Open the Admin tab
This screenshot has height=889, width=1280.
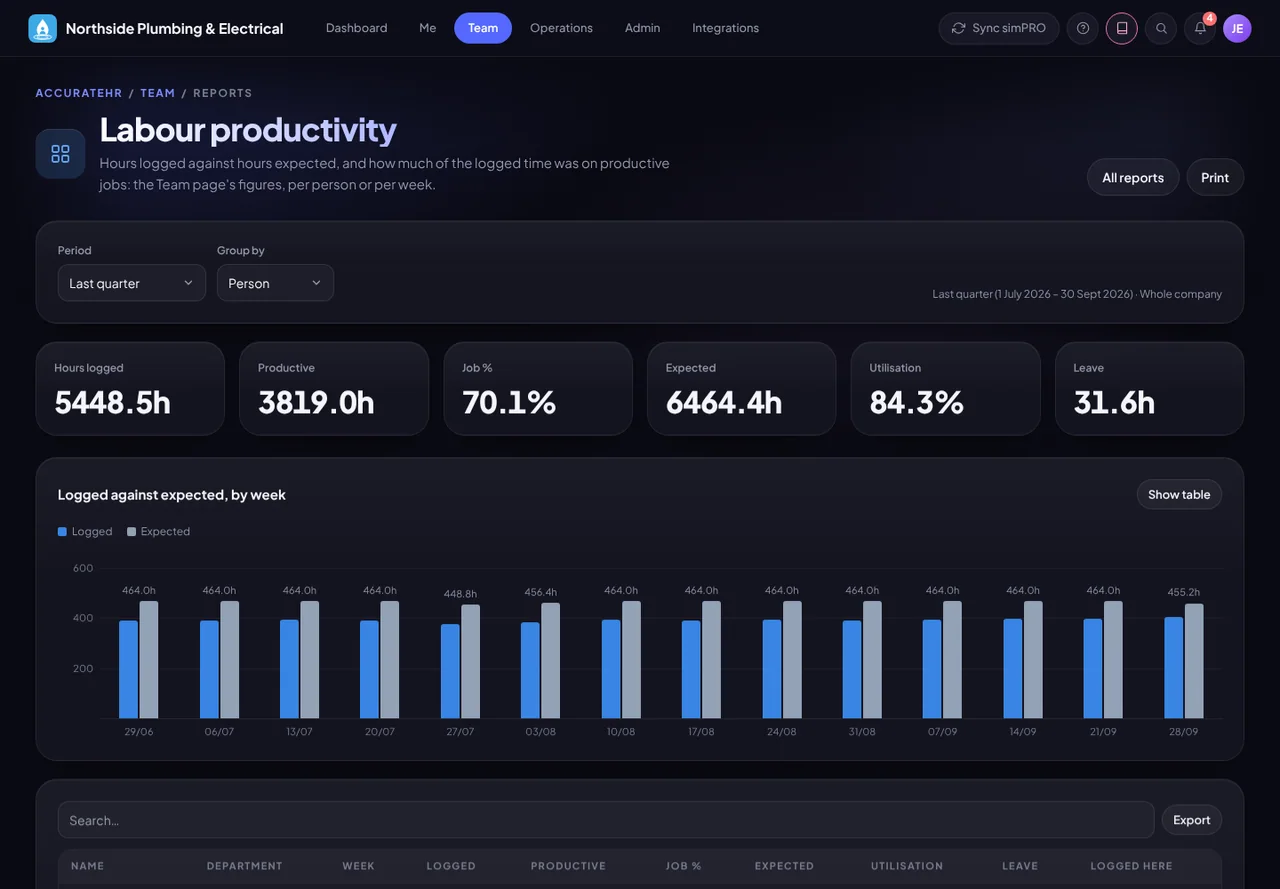coord(642,28)
